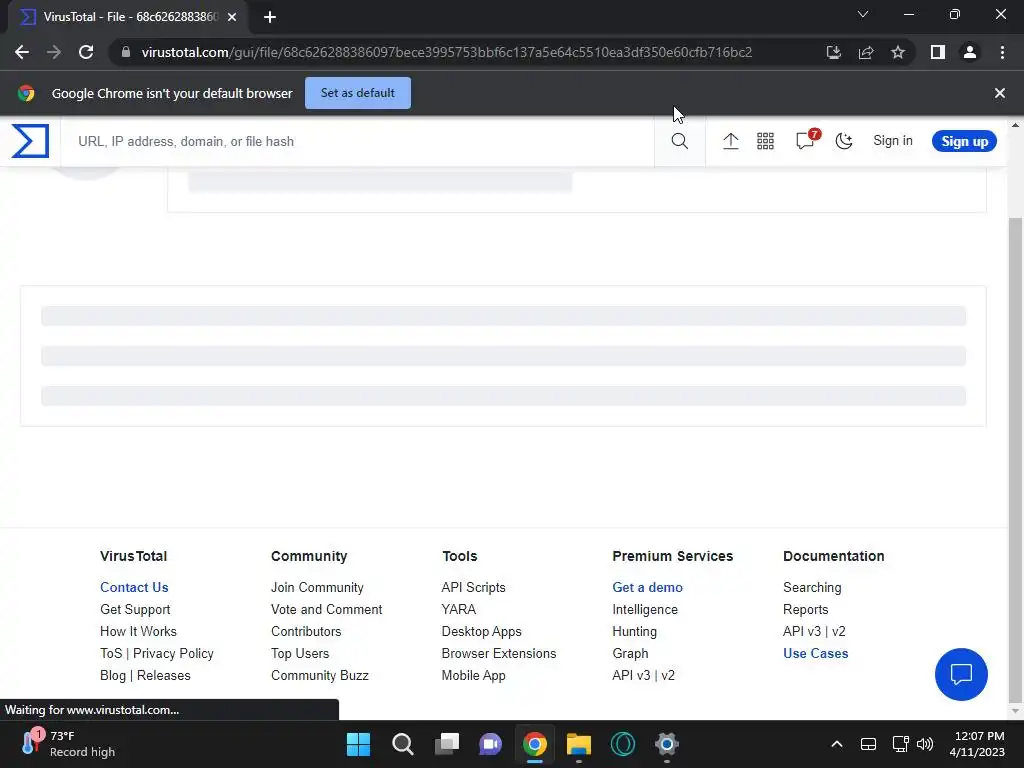The width and height of the screenshot is (1024, 768).
Task: Open Community Buzz link
Action: tap(319, 675)
